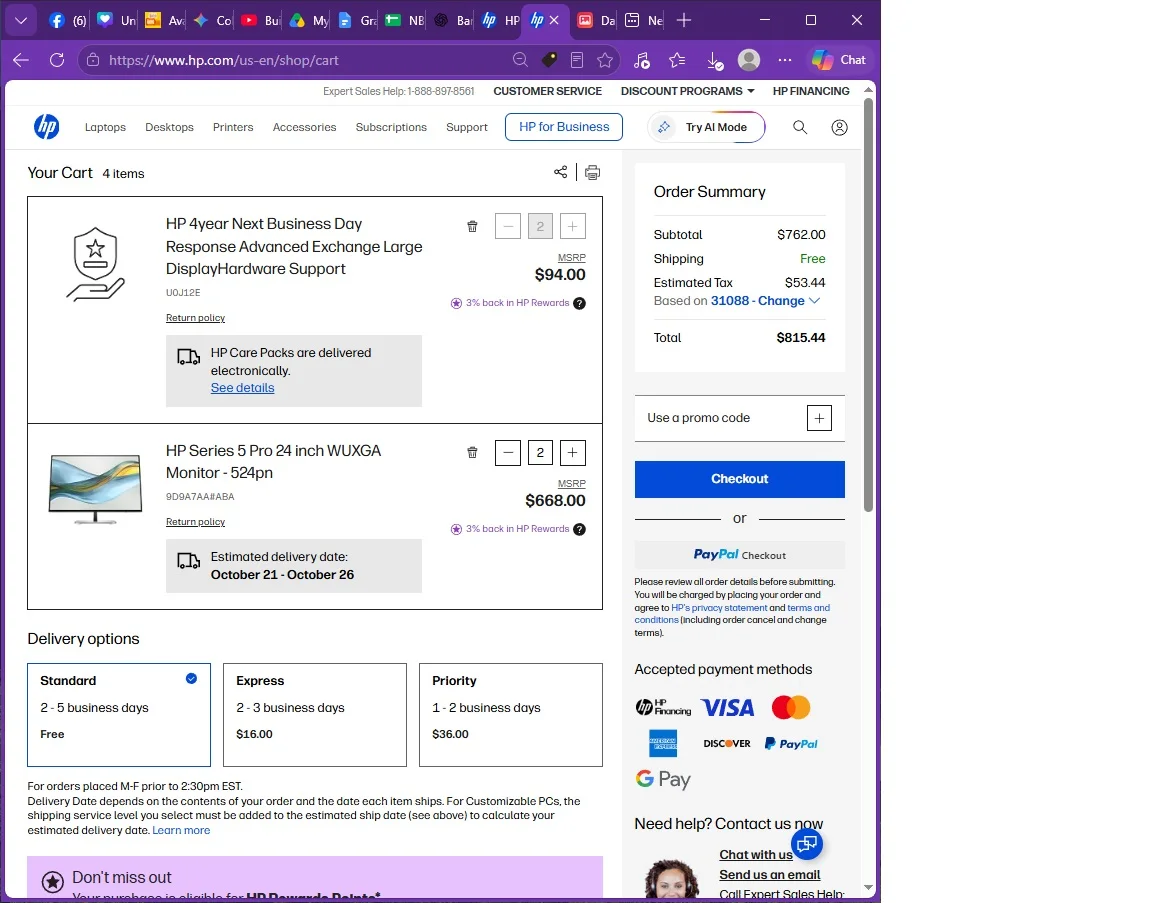The height and width of the screenshot is (903, 1152).
Task: Switch to the Google Drive 'My' tab
Action: point(309,21)
